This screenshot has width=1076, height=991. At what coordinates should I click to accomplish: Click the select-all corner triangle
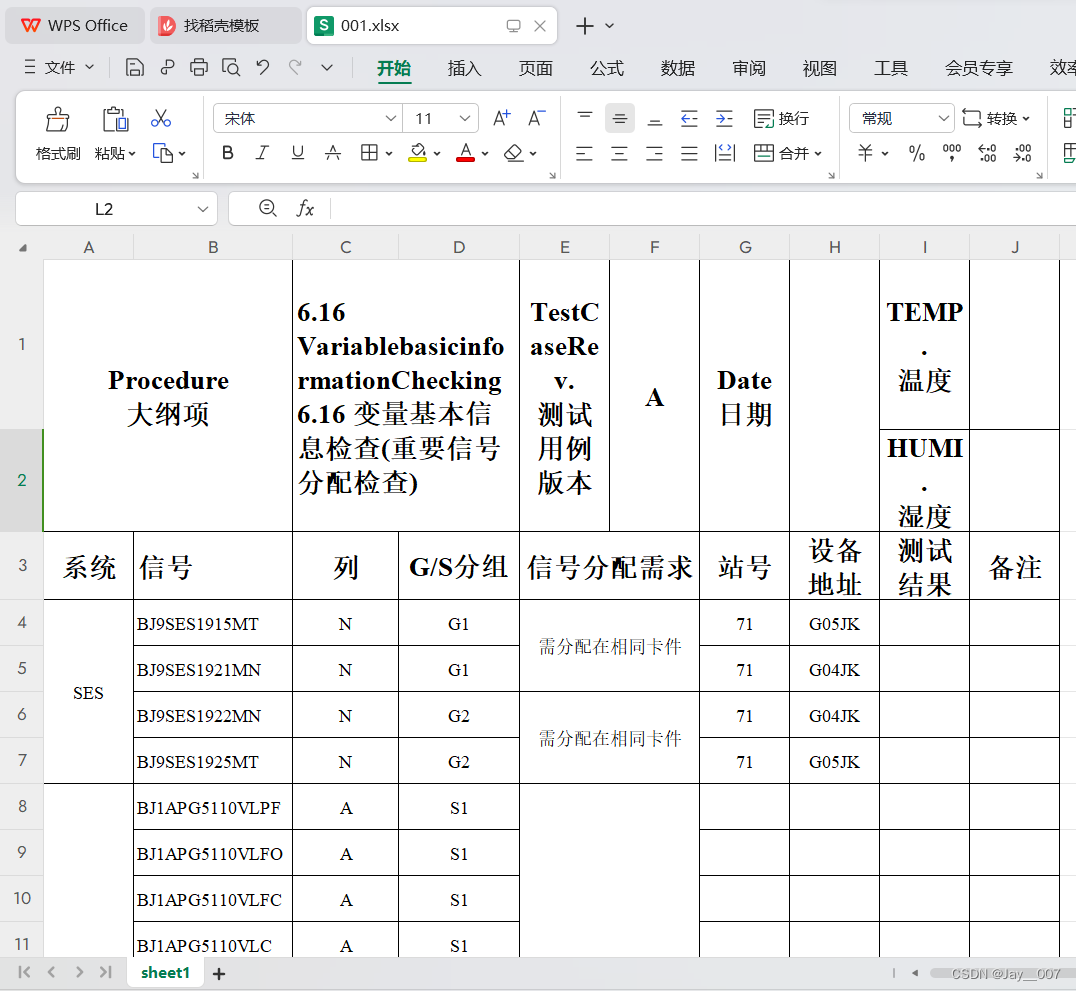[x=23, y=248]
